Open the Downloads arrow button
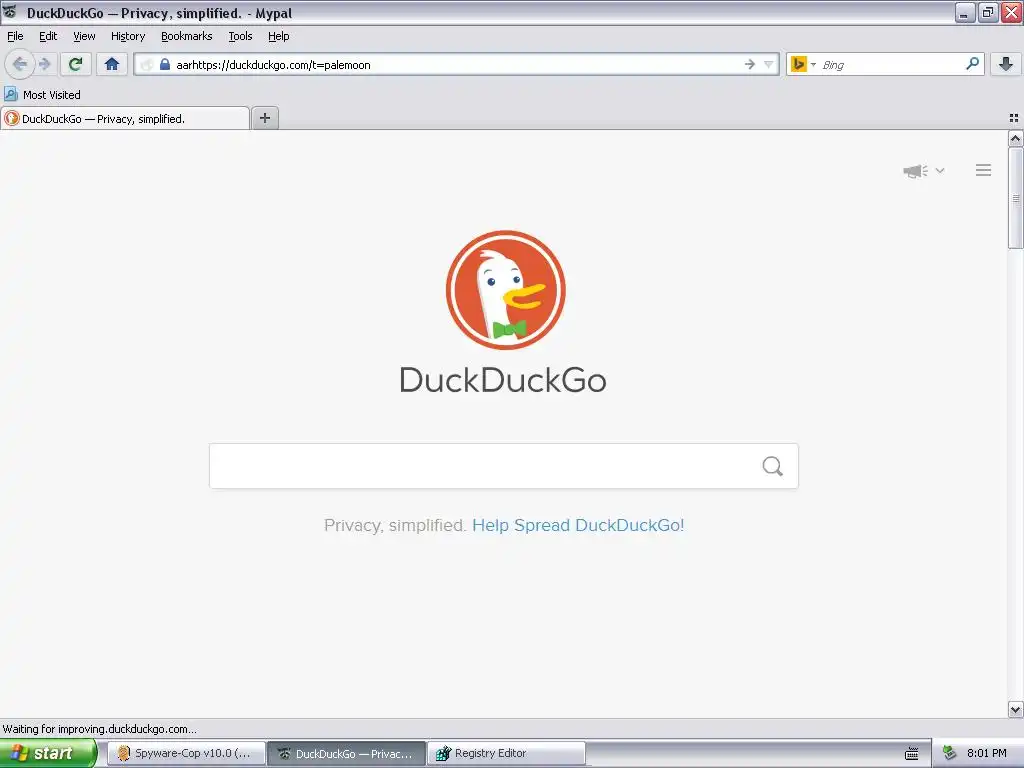1024x768 pixels. coord(1006,64)
